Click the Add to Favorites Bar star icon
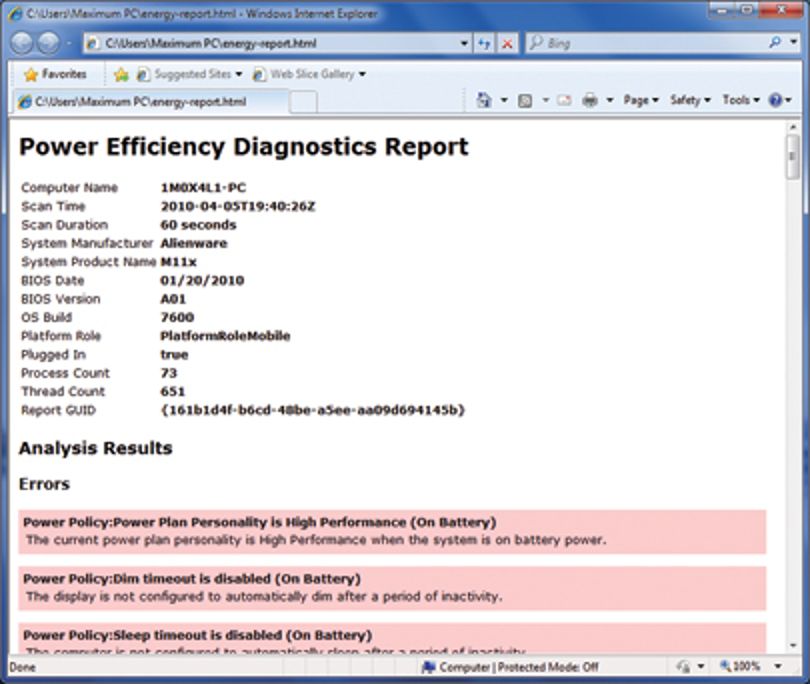The image size is (810, 684). click(121, 75)
